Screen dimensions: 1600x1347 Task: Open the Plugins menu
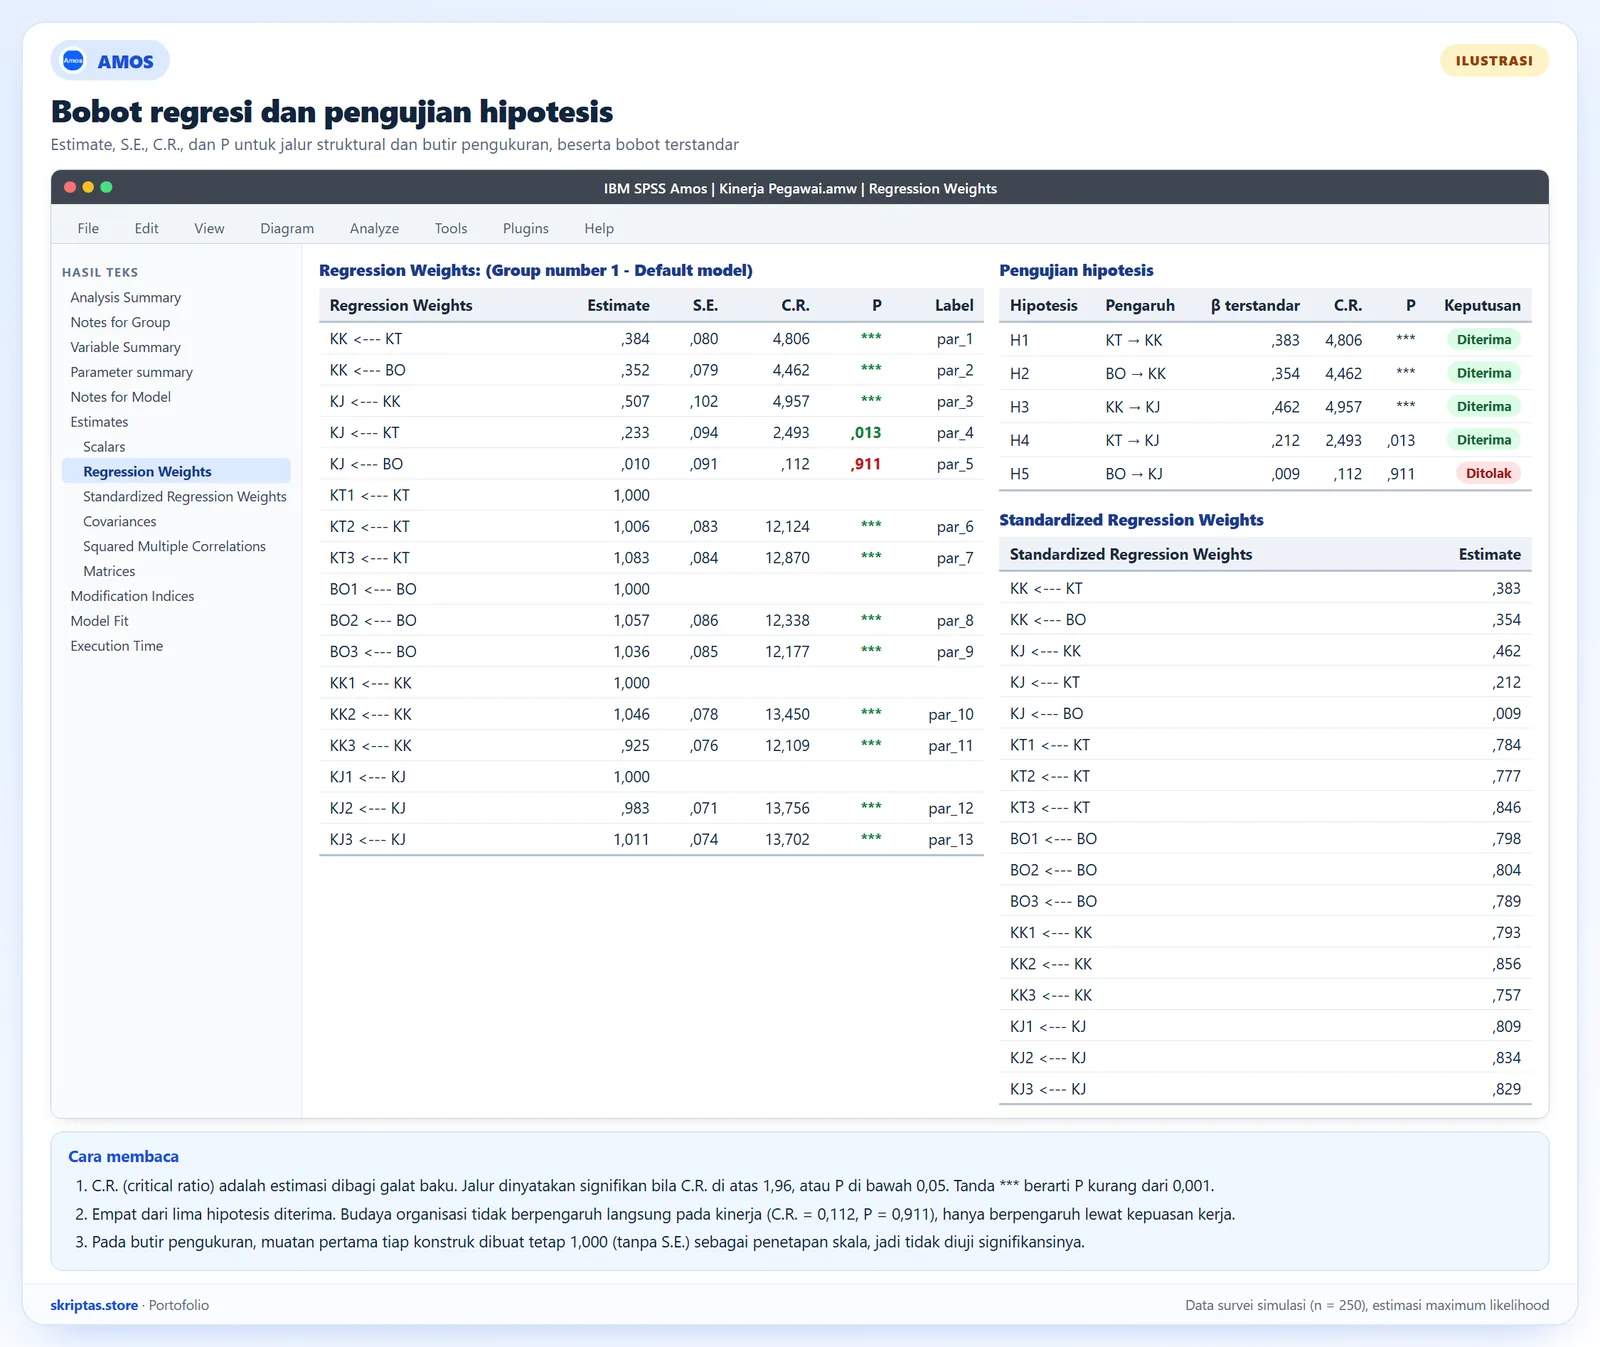[x=526, y=228]
